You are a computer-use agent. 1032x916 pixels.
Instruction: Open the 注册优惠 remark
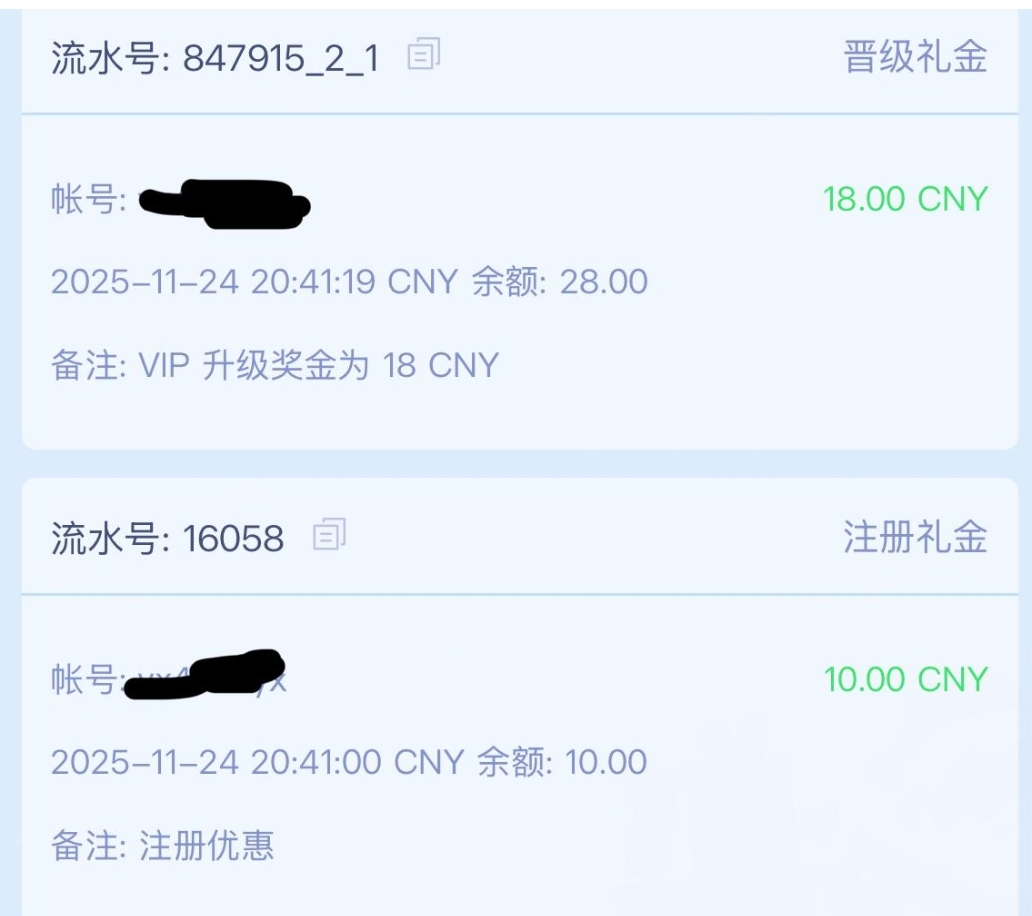pos(206,846)
